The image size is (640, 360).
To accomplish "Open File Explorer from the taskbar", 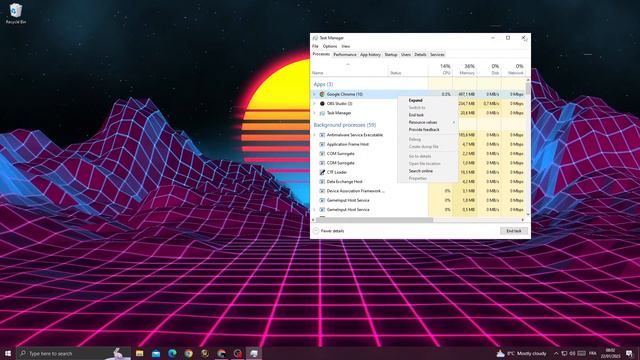I will click(140, 353).
